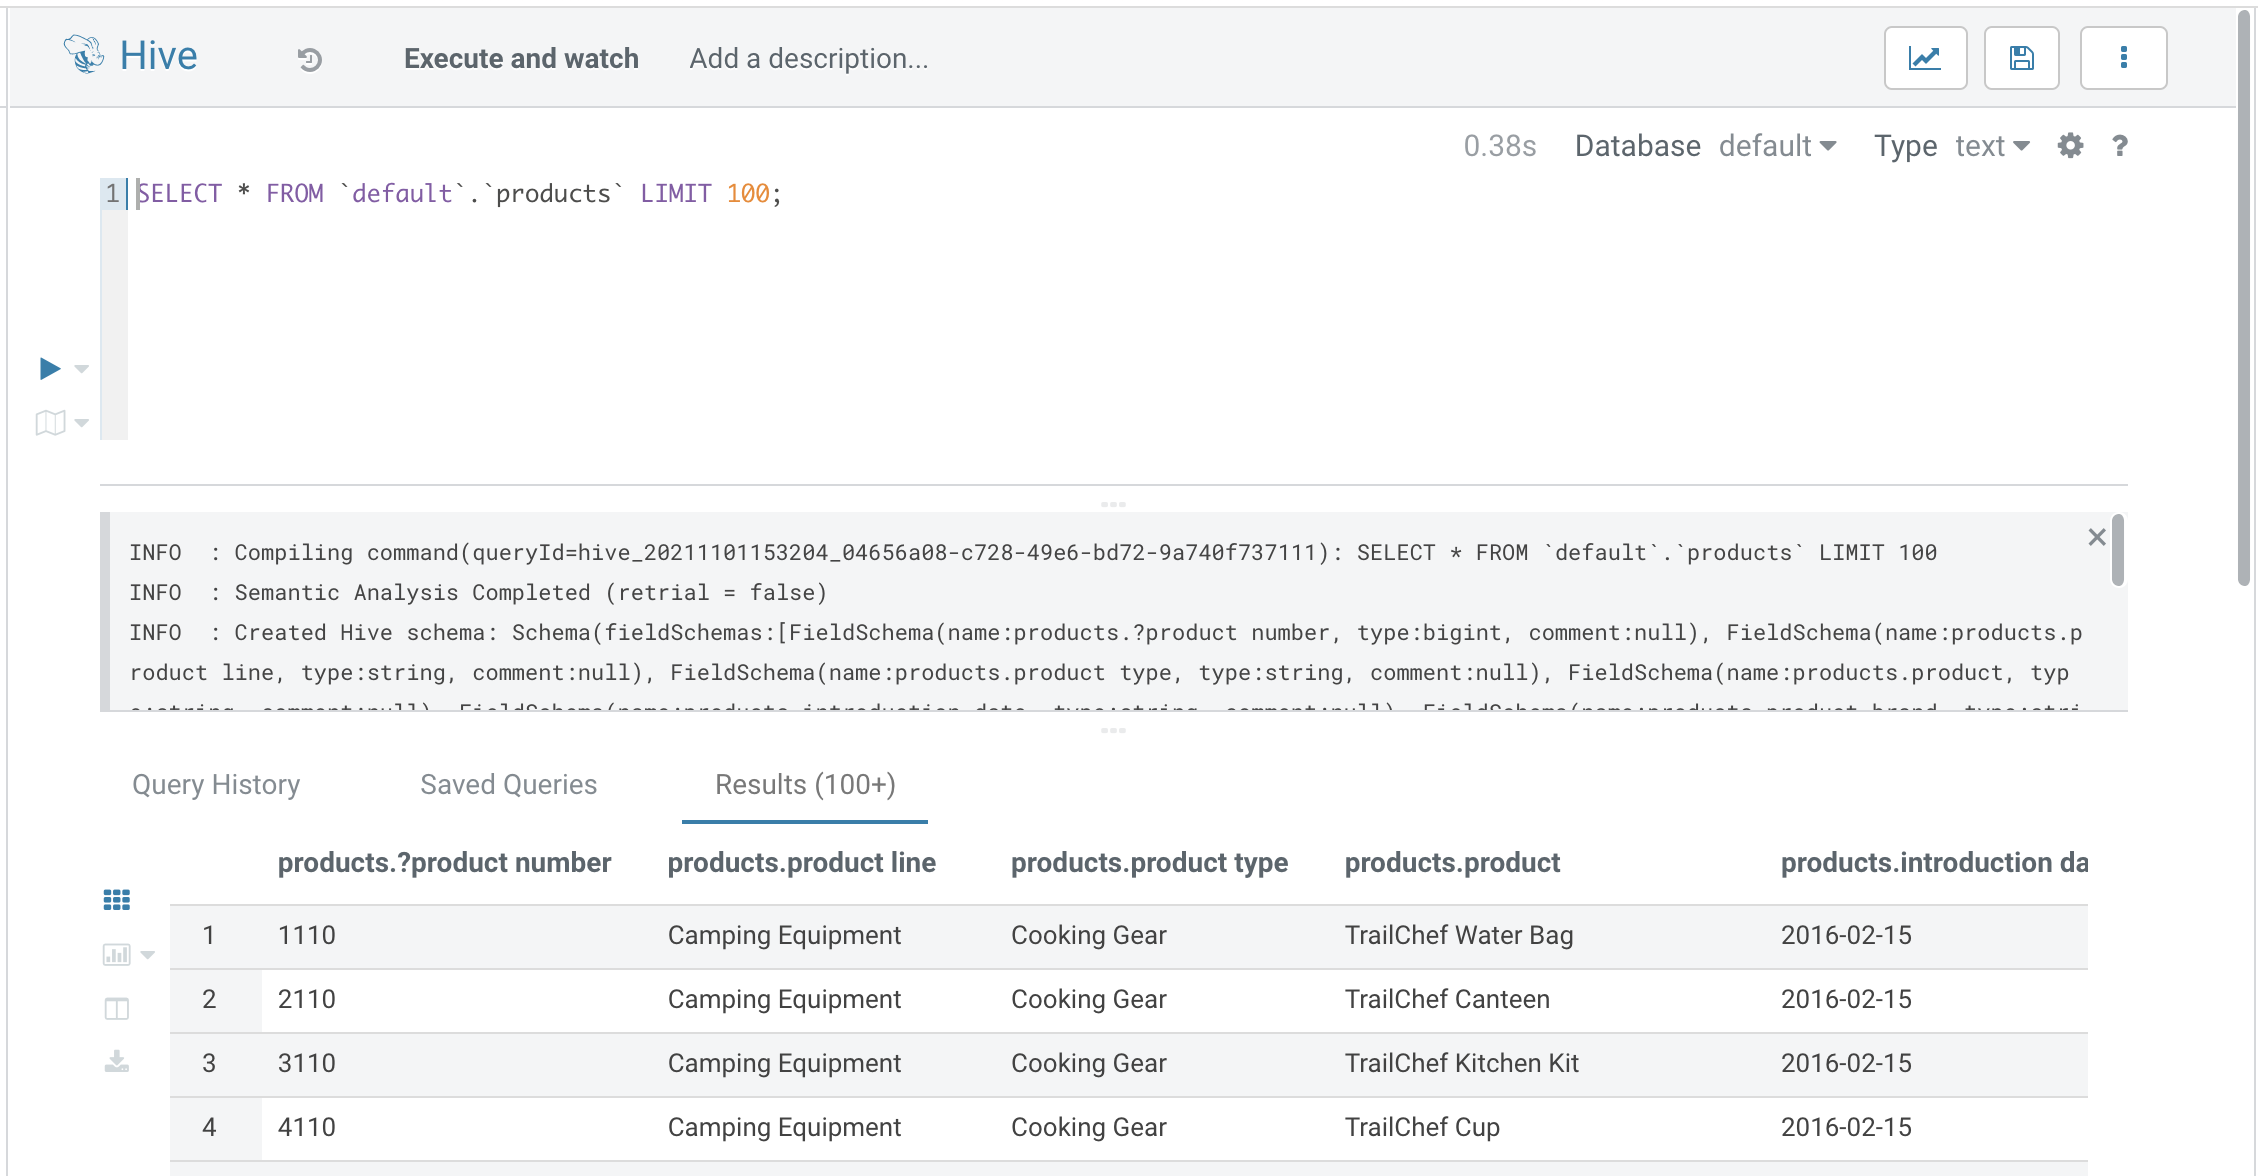Switch to the Query History tab

(x=216, y=785)
